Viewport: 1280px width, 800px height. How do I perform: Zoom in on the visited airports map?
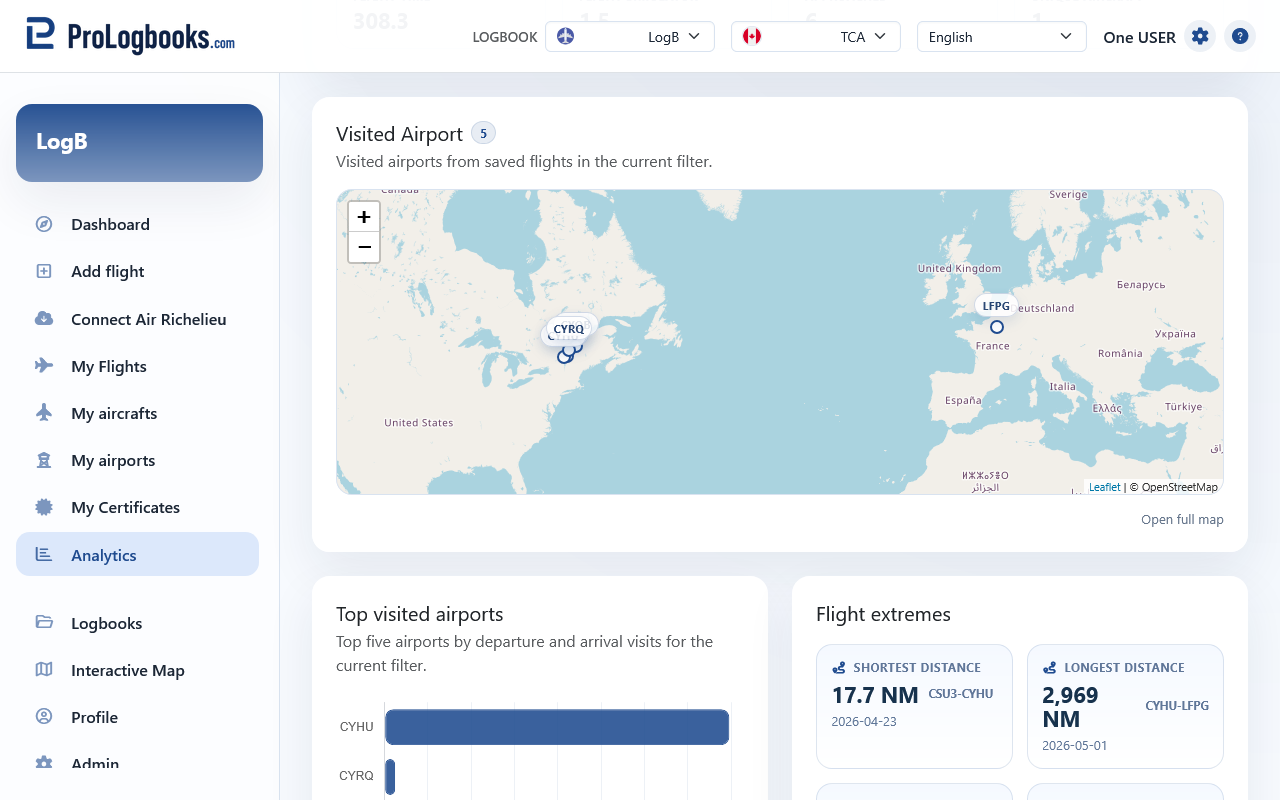coord(364,216)
